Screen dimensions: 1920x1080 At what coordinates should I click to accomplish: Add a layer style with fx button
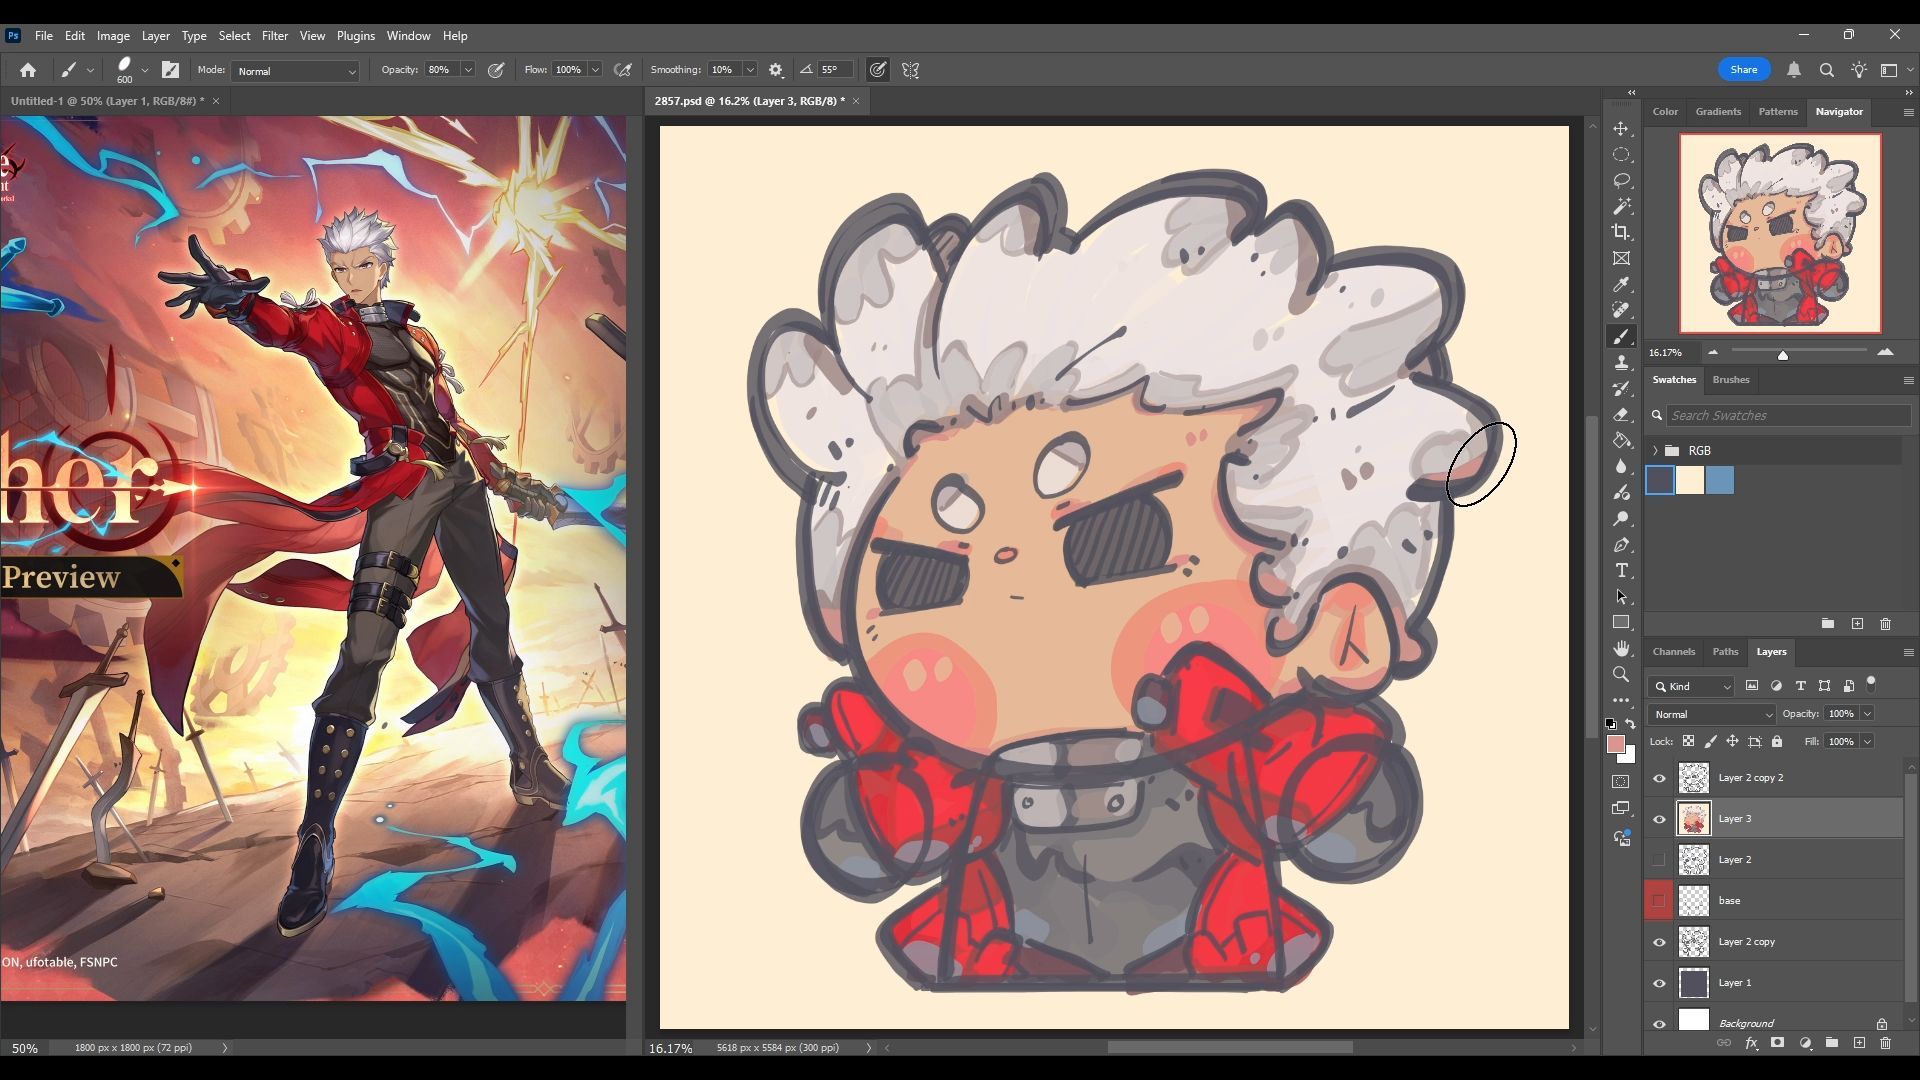[x=1751, y=1043]
